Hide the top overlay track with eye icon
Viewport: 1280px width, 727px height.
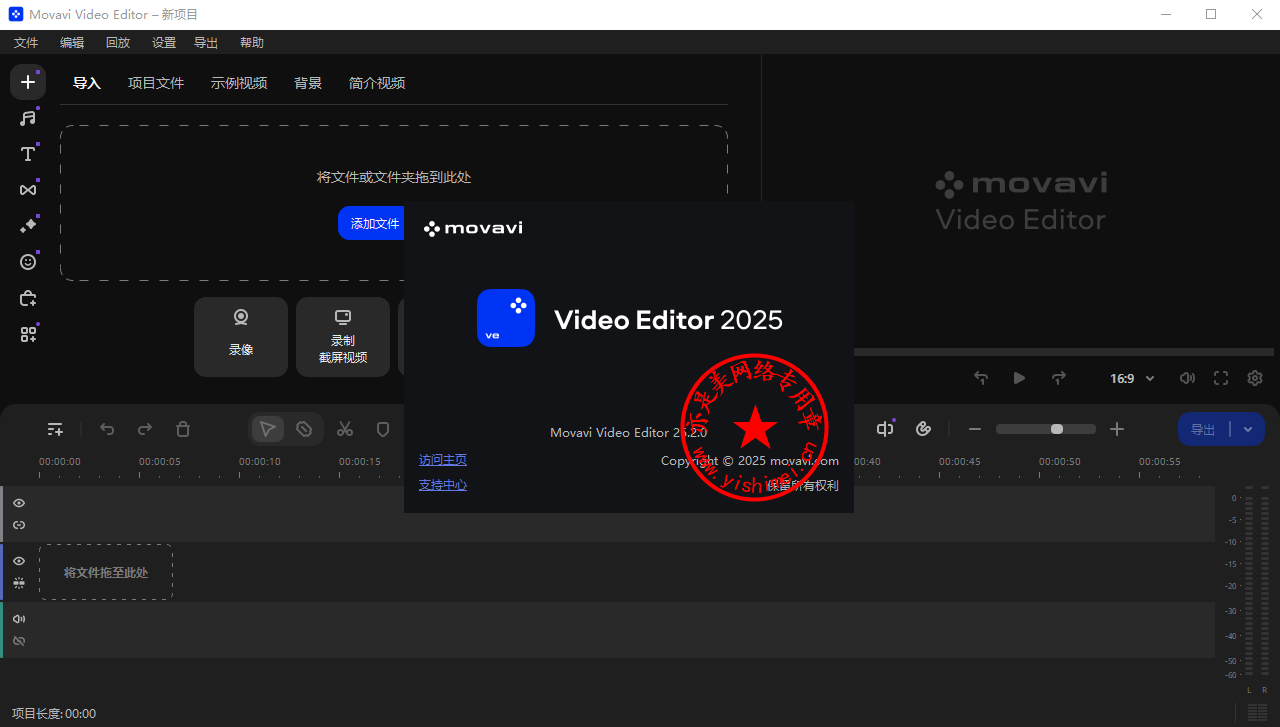19,503
